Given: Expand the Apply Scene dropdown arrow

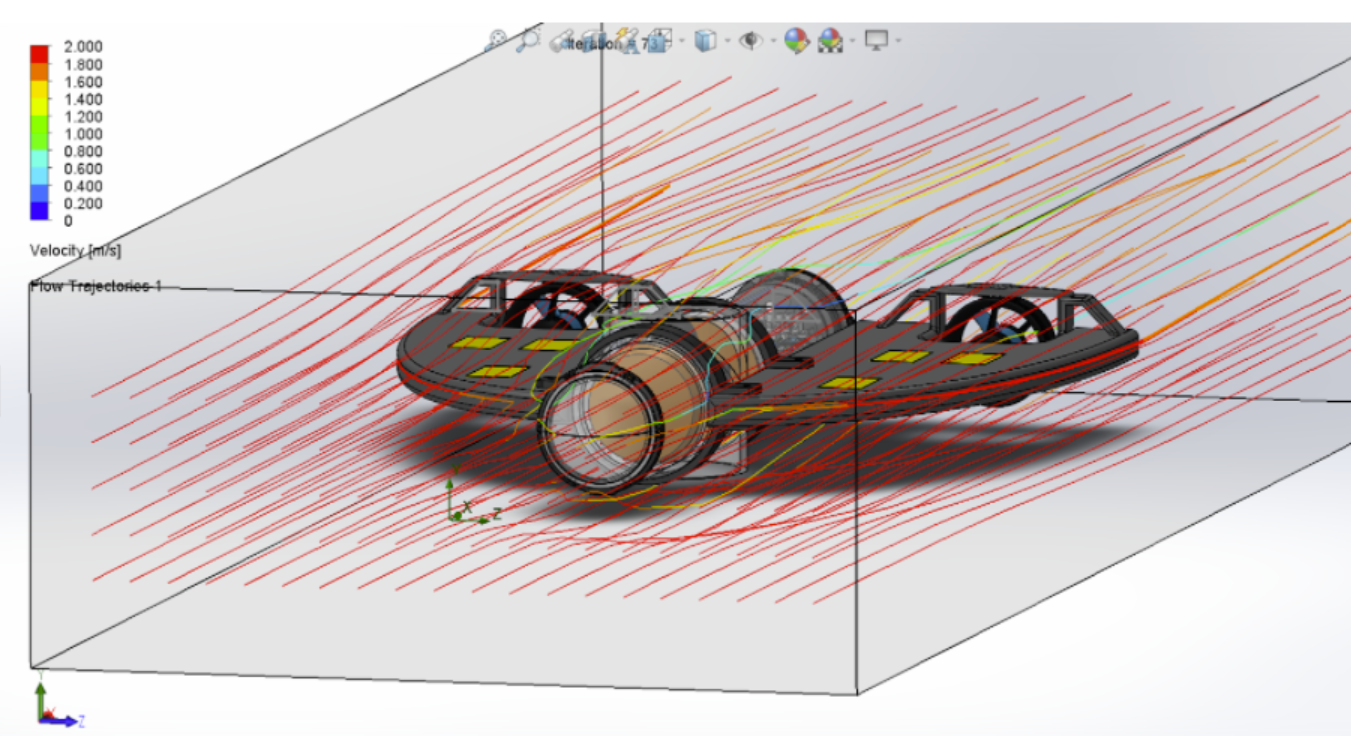Looking at the screenshot, I should [852, 41].
